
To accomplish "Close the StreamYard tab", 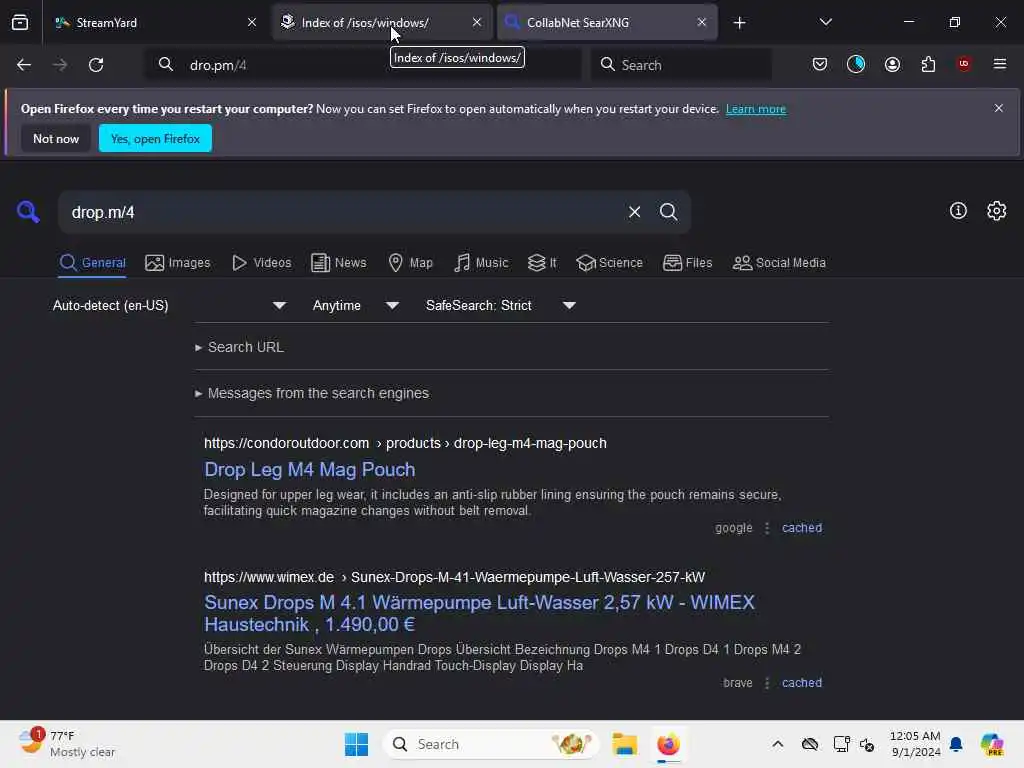I will coord(252,22).
